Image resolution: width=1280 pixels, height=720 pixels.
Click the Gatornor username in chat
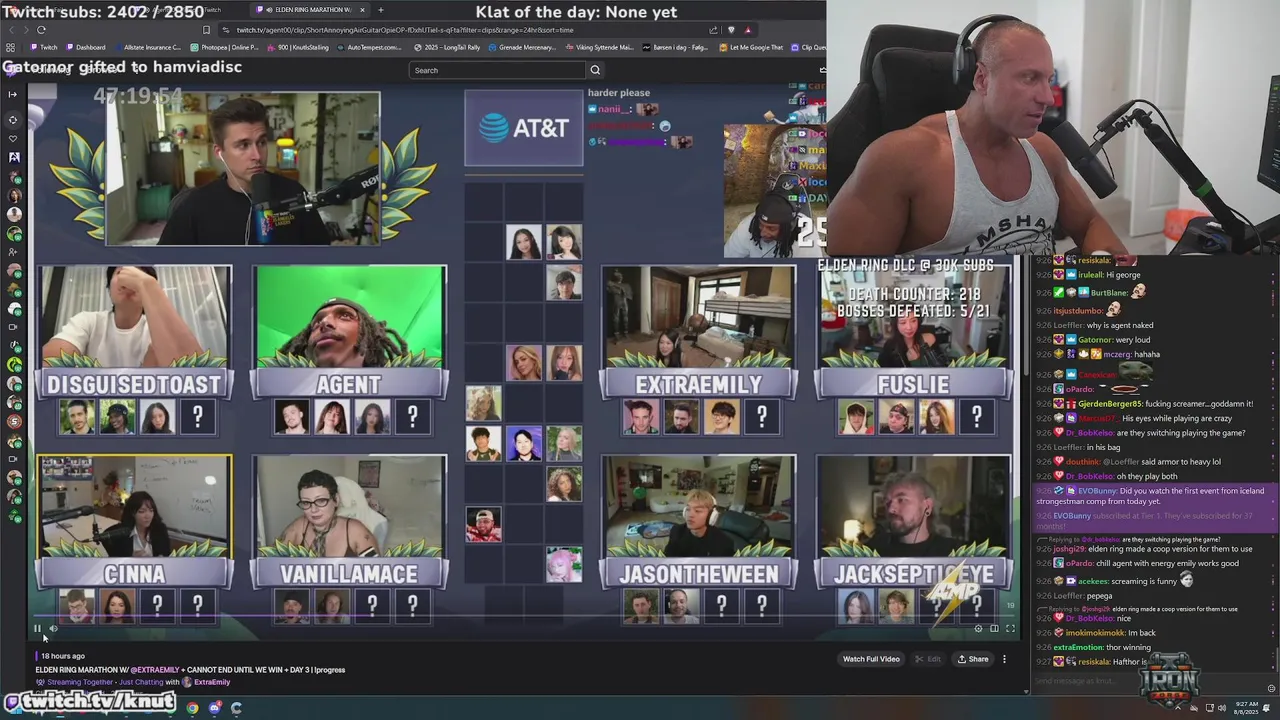coord(1097,340)
